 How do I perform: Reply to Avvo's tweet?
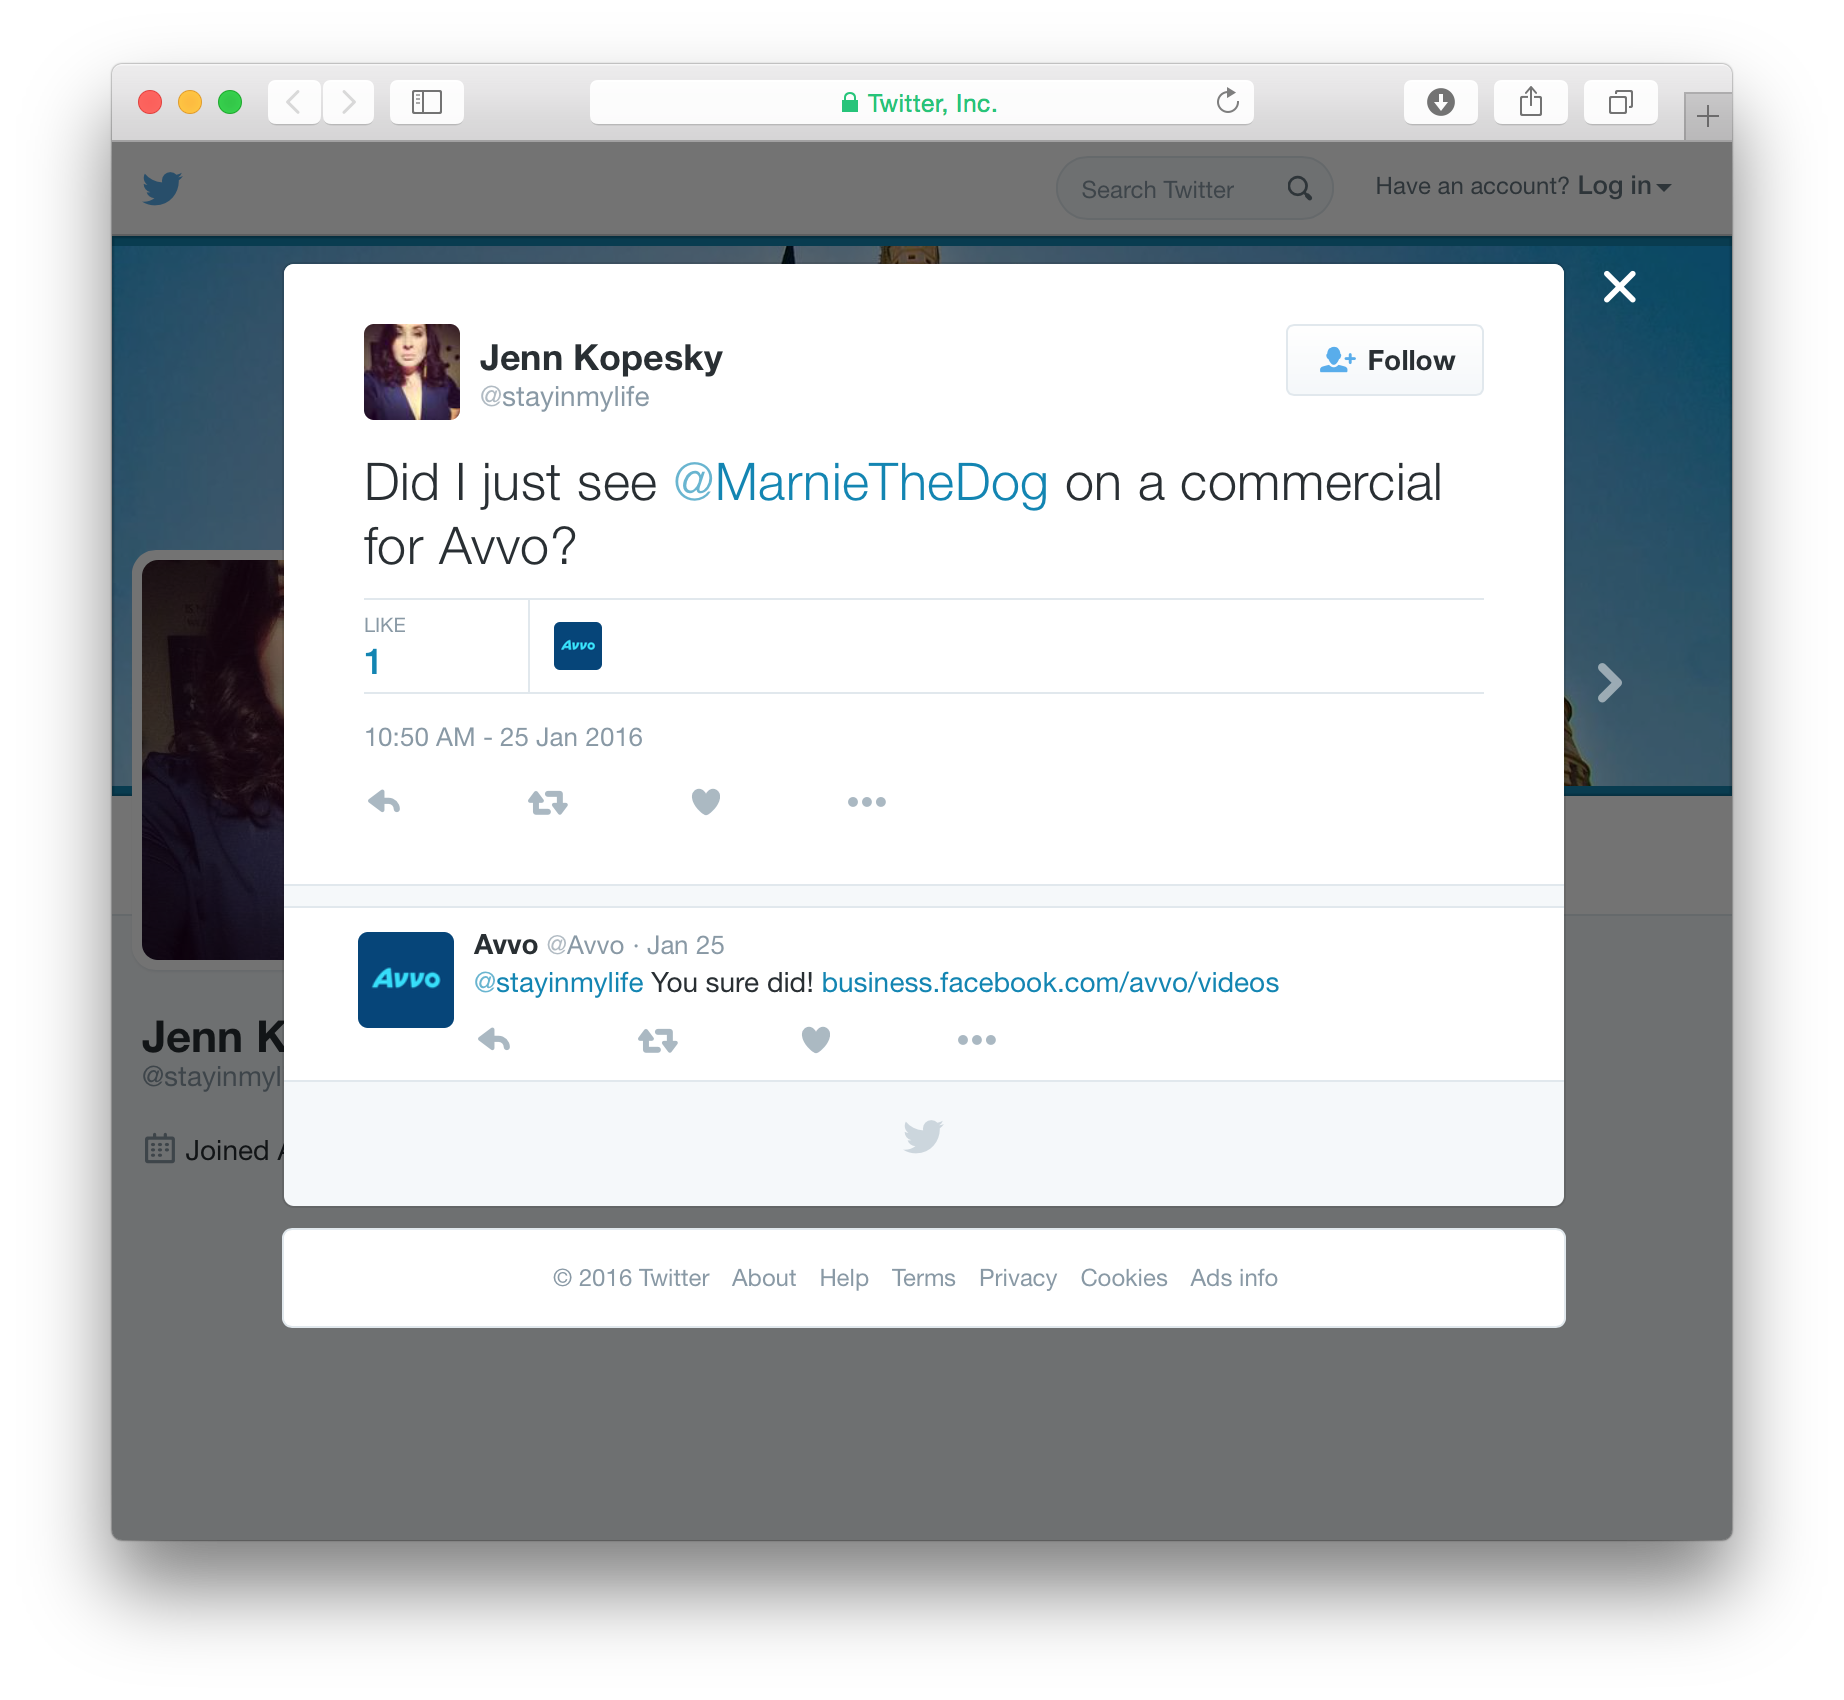coord(494,1040)
